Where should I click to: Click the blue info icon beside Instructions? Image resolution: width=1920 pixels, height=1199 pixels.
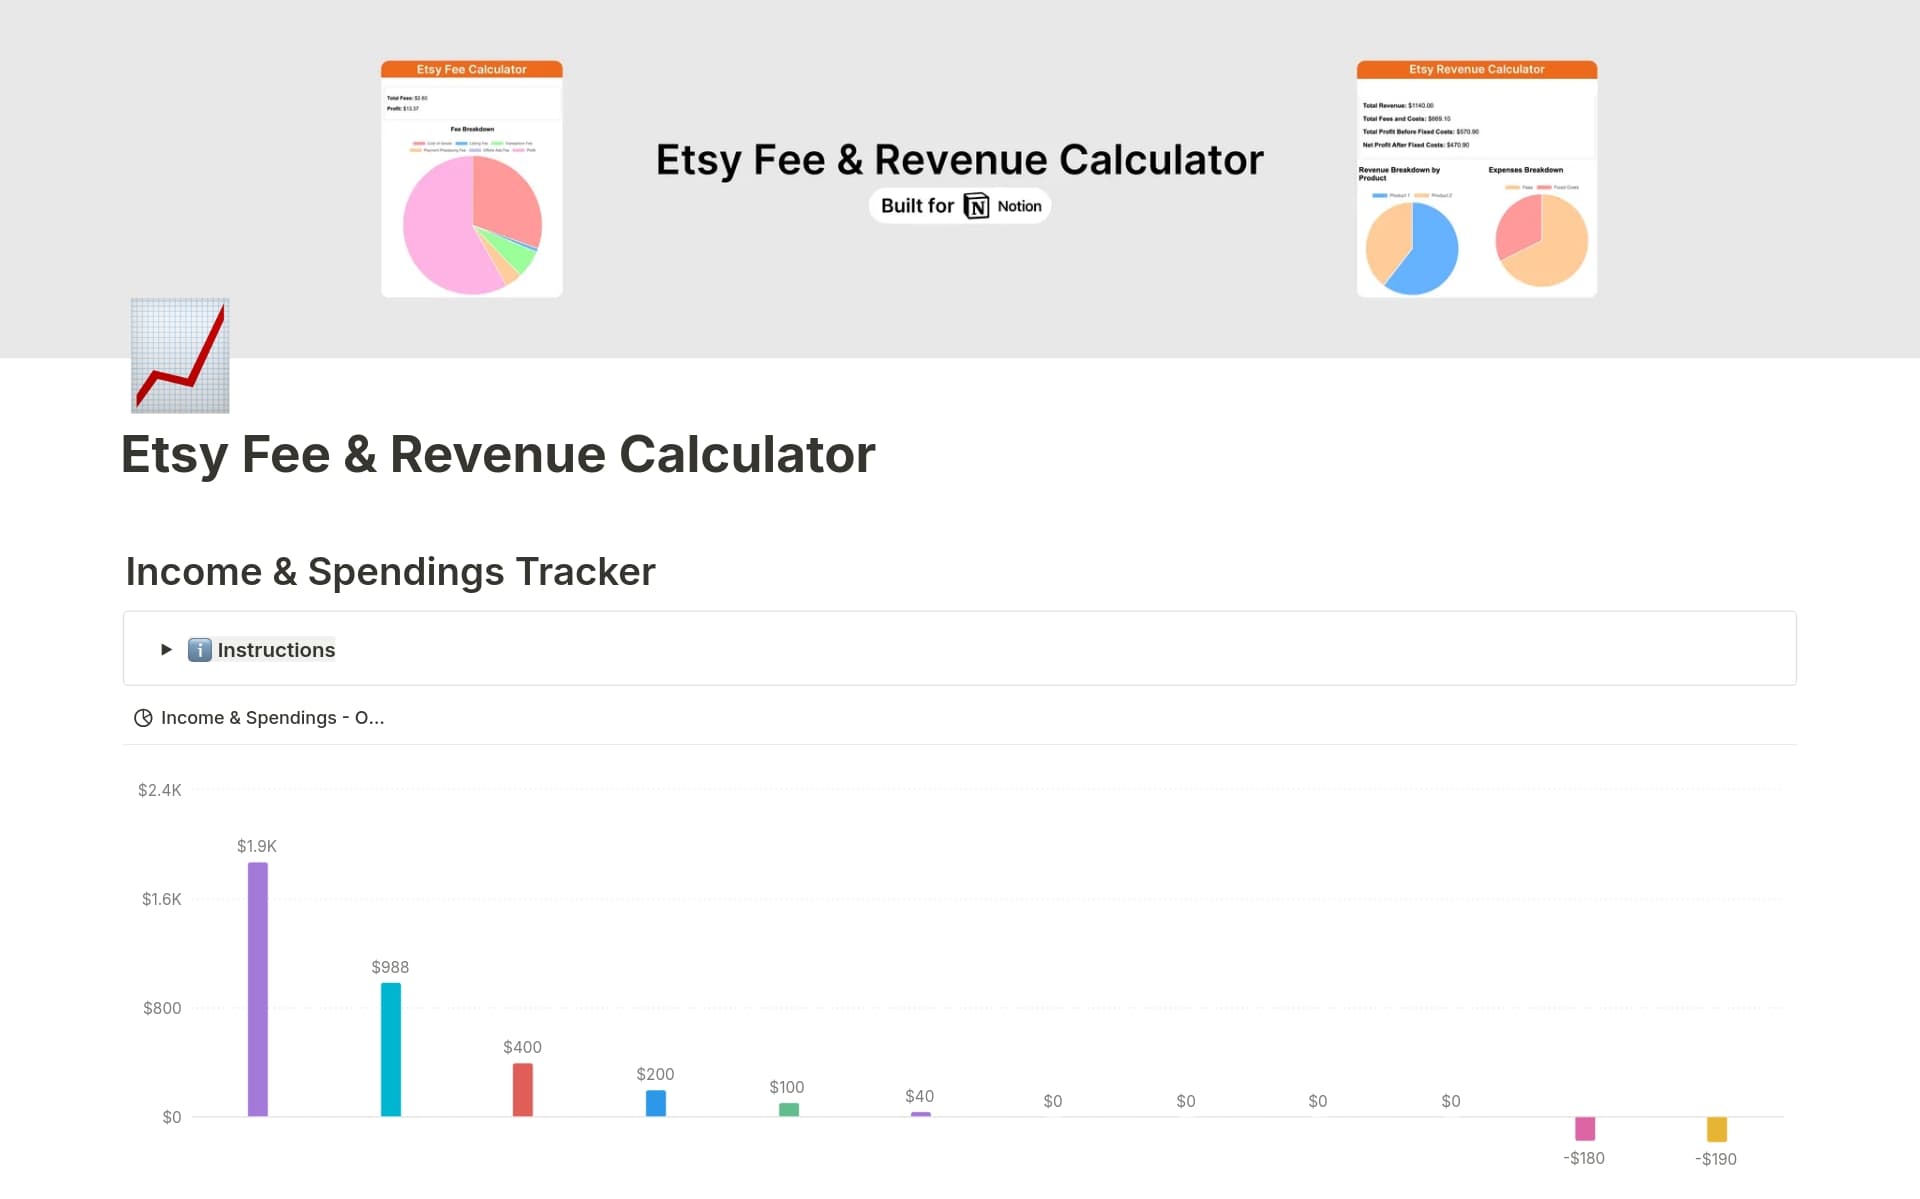pos(200,650)
